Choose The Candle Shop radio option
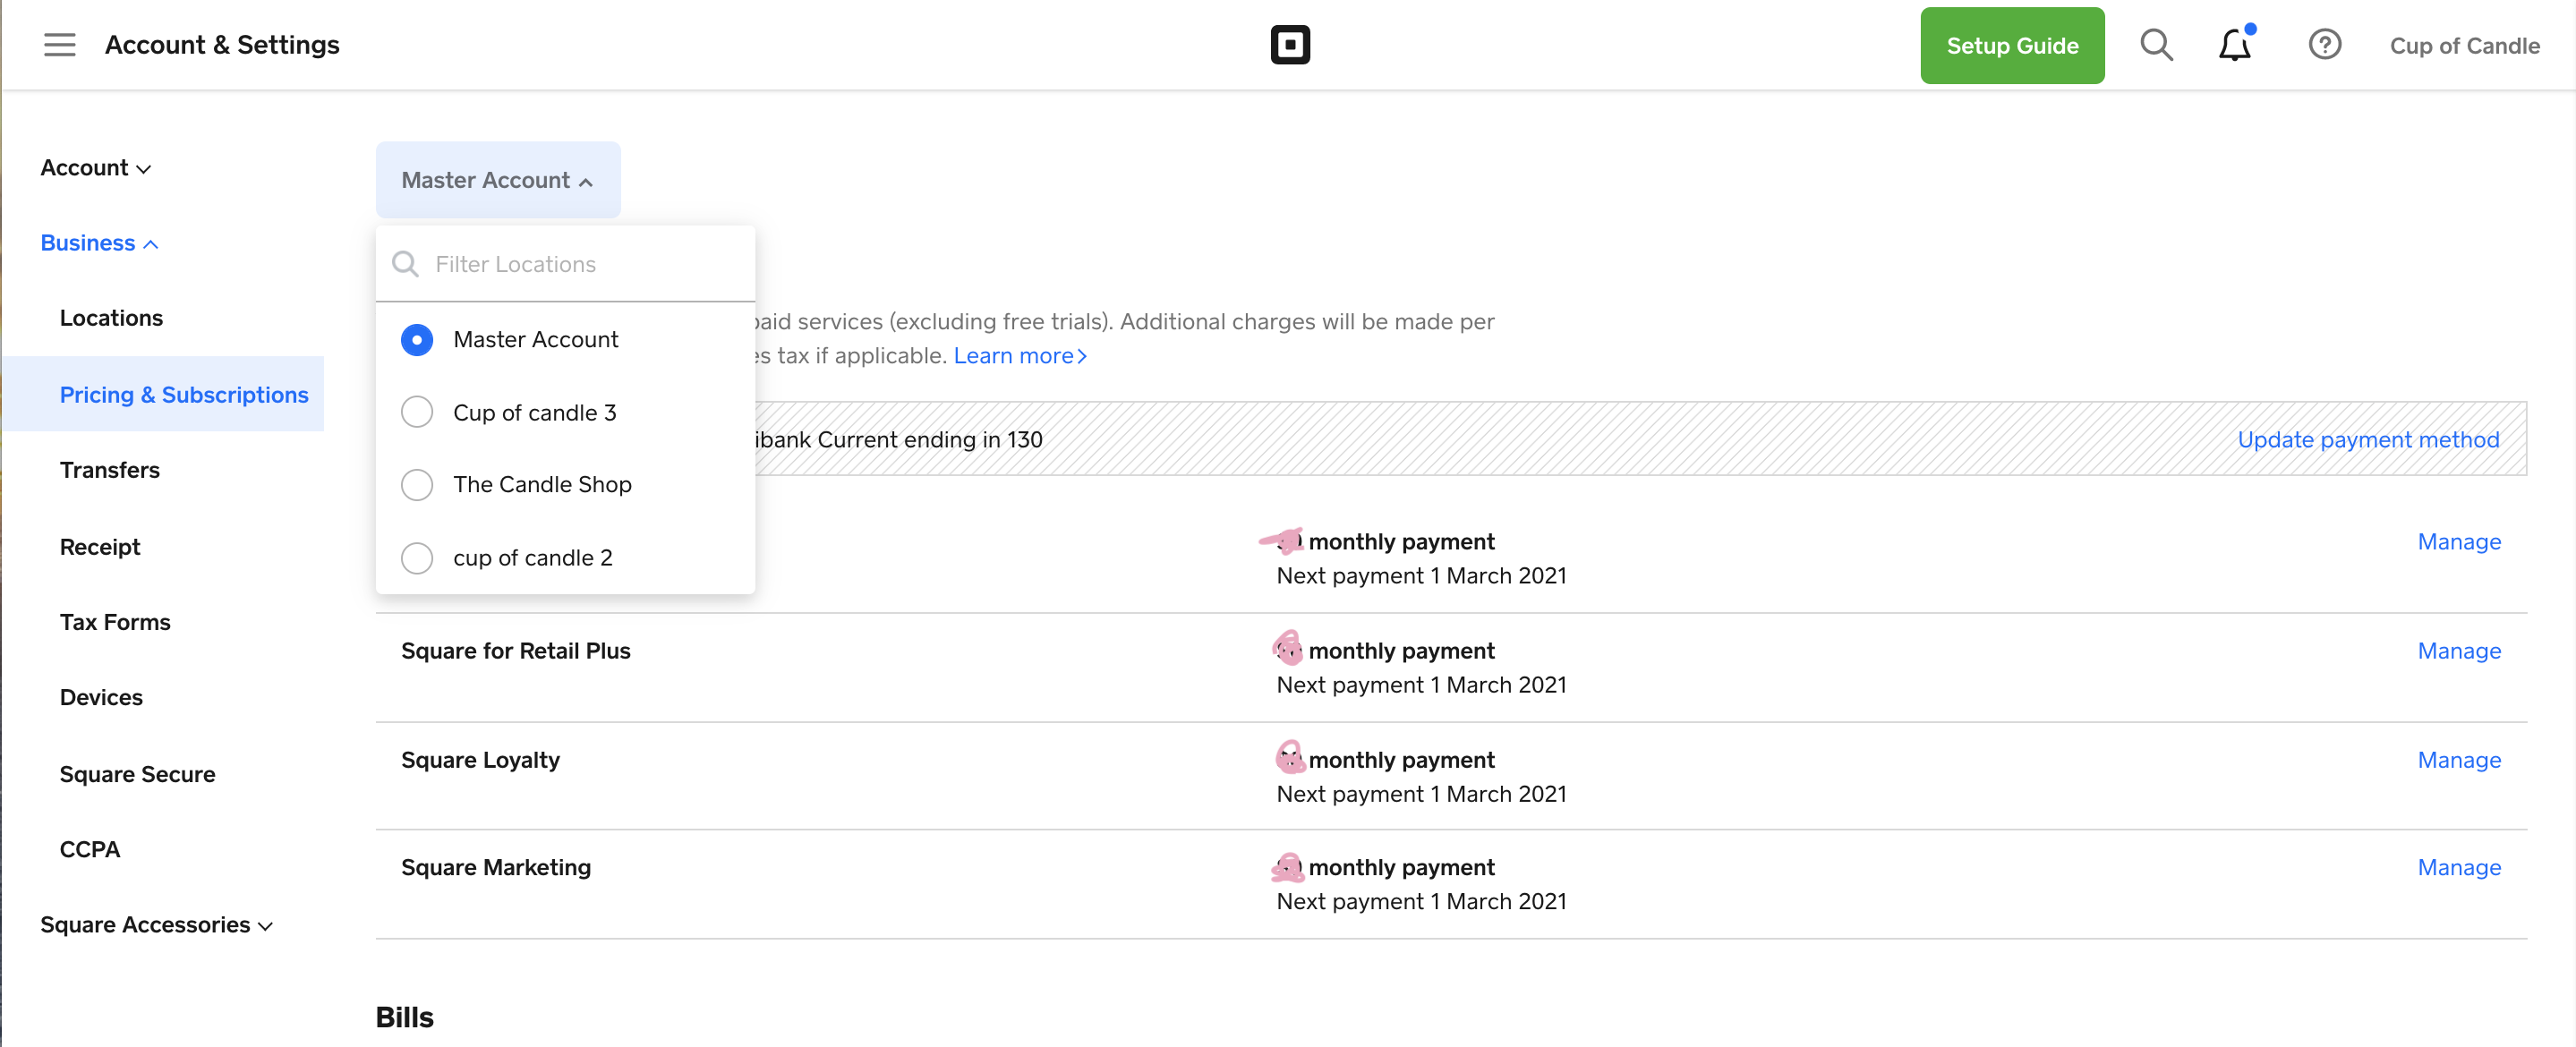Image resolution: width=2576 pixels, height=1047 pixels. tap(417, 485)
